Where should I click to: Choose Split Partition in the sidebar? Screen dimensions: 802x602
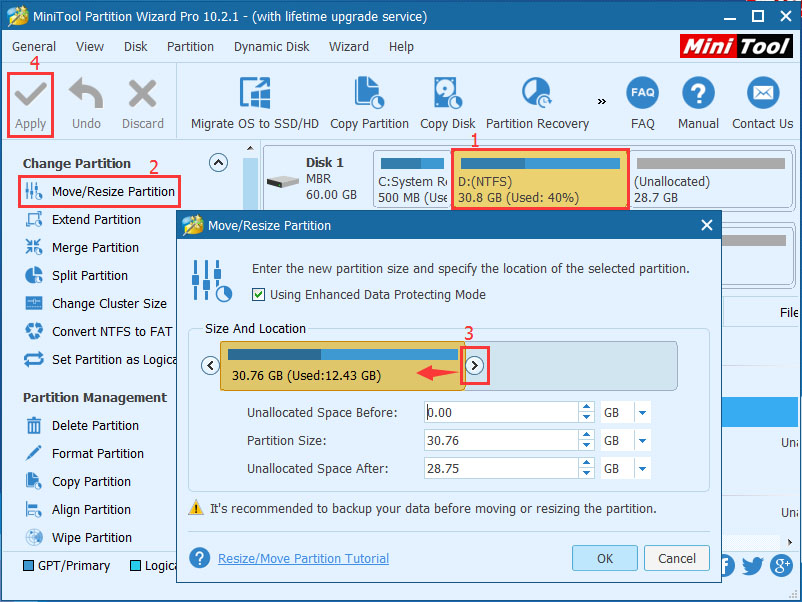pyautogui.click(x=77, y=276)
